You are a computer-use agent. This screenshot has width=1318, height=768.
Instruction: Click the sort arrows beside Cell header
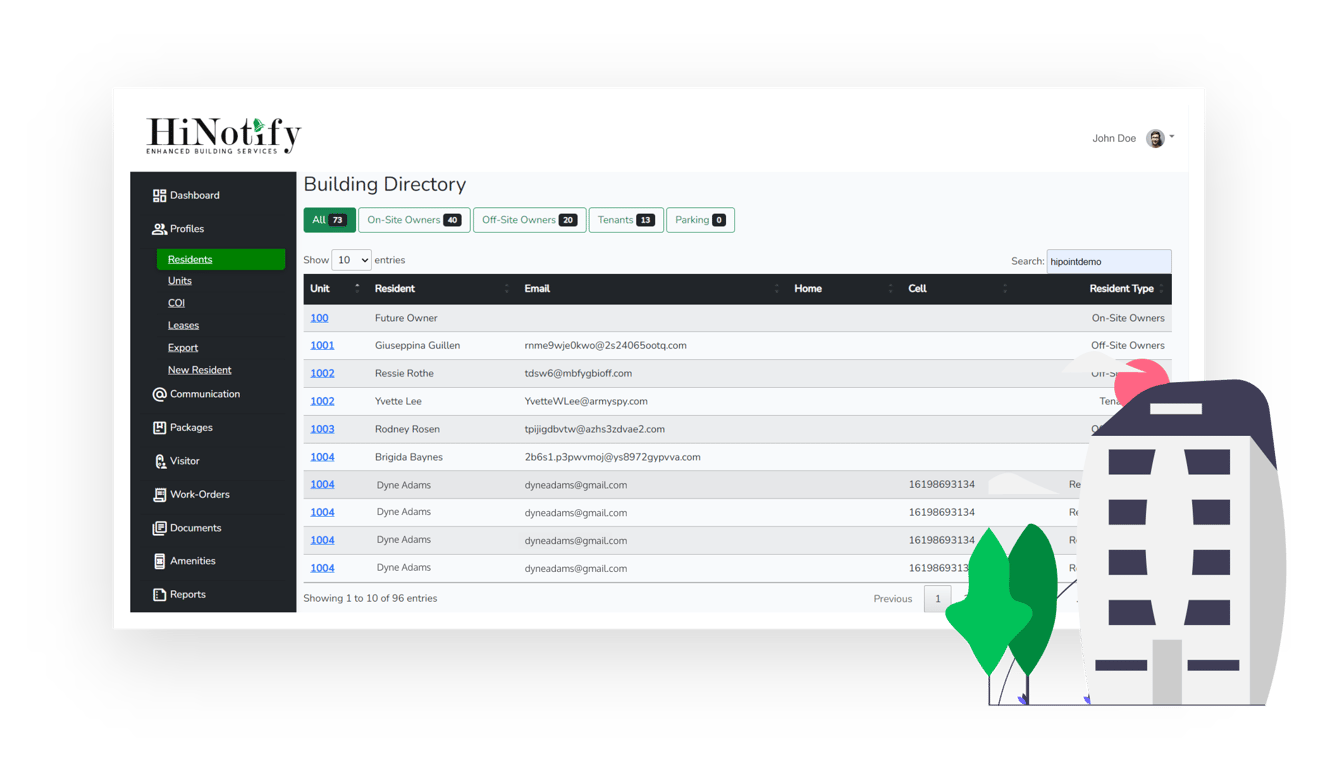tap(1005, 289)
